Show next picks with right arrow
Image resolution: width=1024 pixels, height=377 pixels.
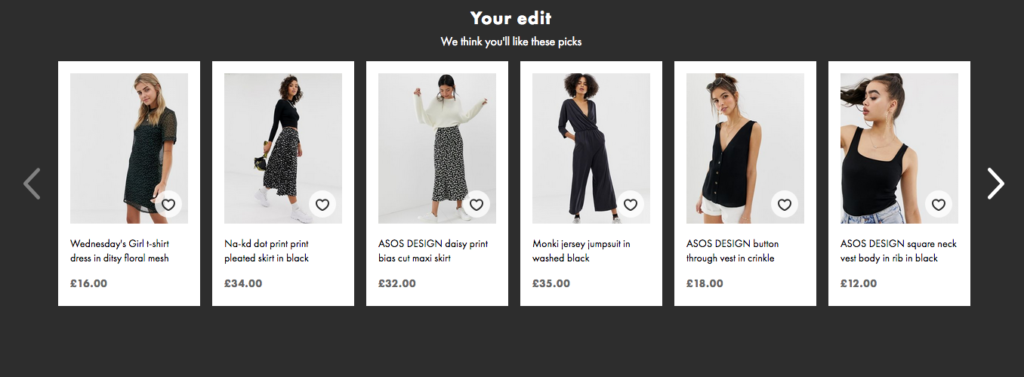pos(995,184)
